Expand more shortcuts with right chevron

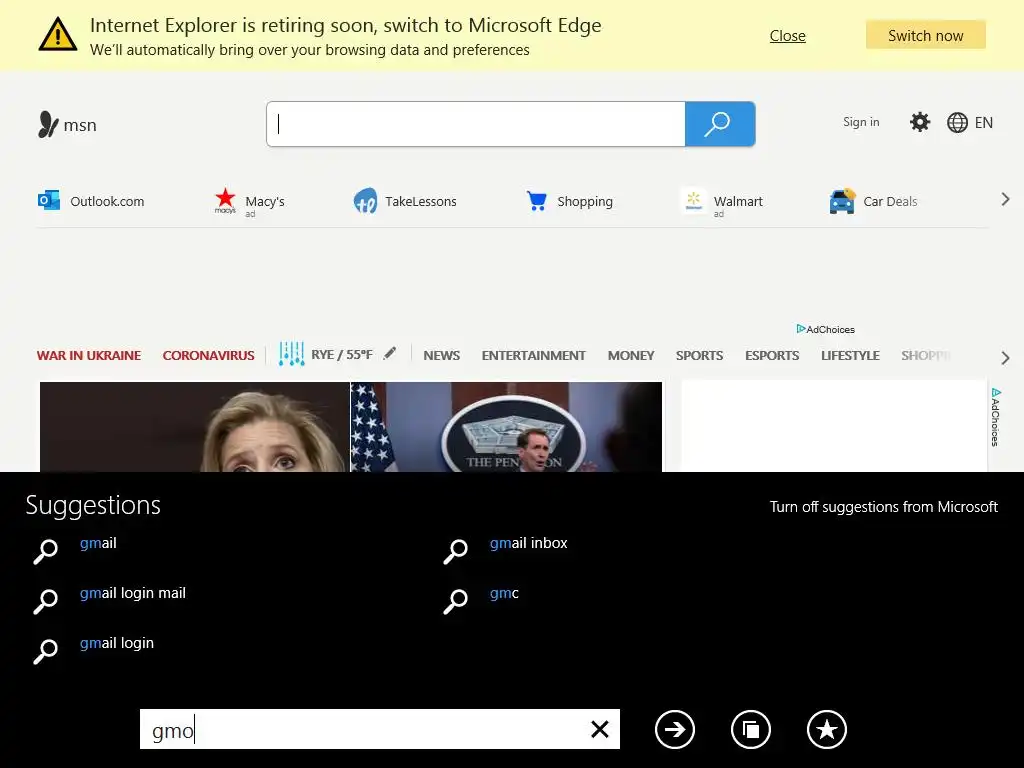coord(1005,200)
